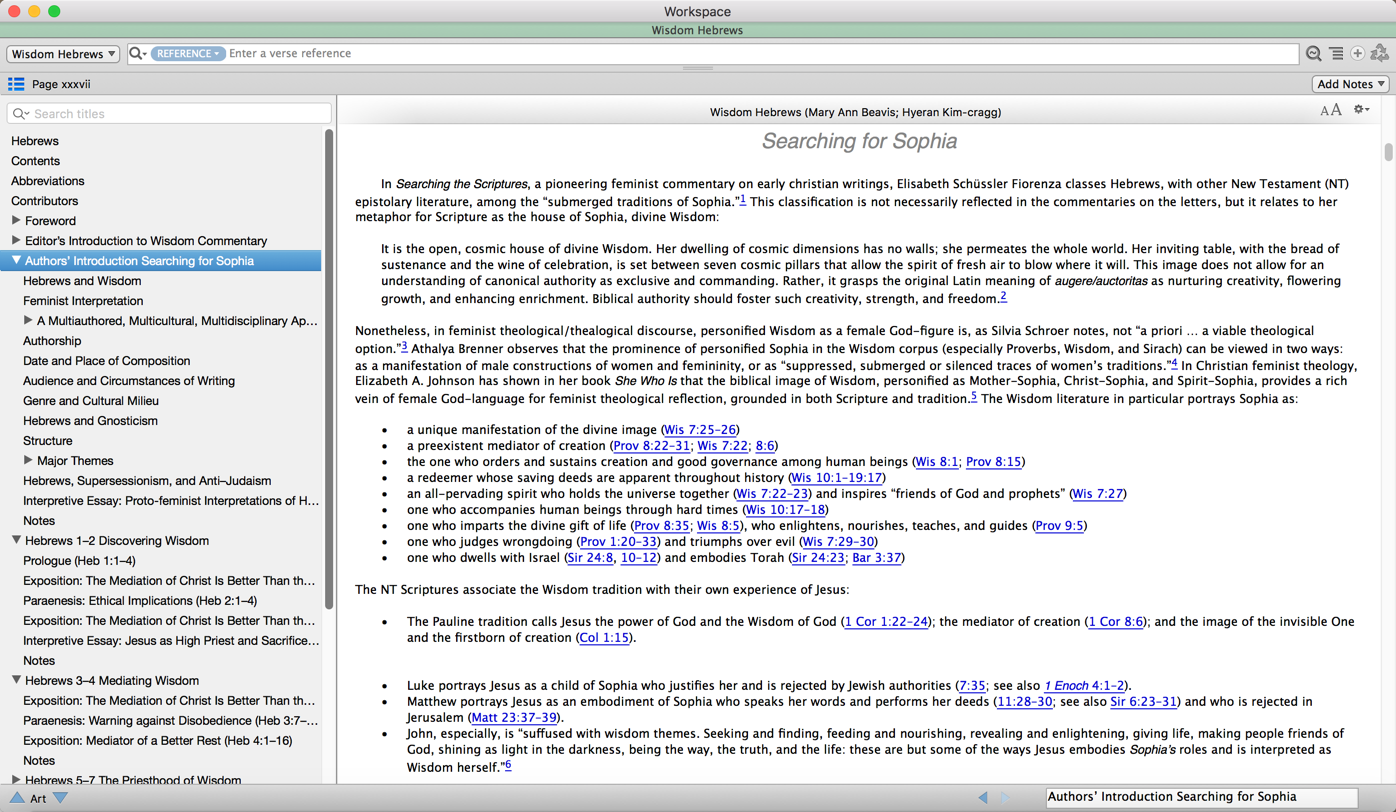Follow the Sir 6:23–31 link

tap(1143, 702)
